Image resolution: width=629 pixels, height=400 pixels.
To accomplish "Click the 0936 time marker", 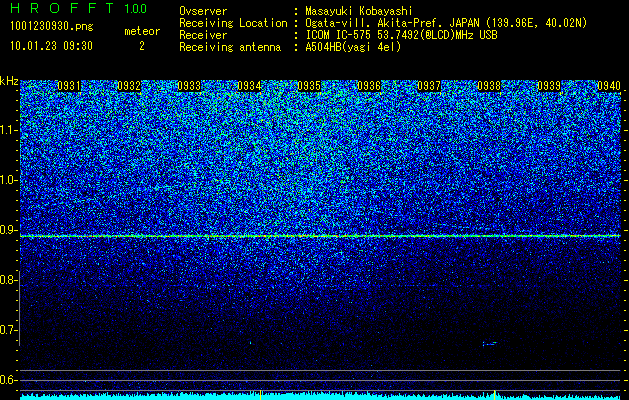I will point(369,86).
